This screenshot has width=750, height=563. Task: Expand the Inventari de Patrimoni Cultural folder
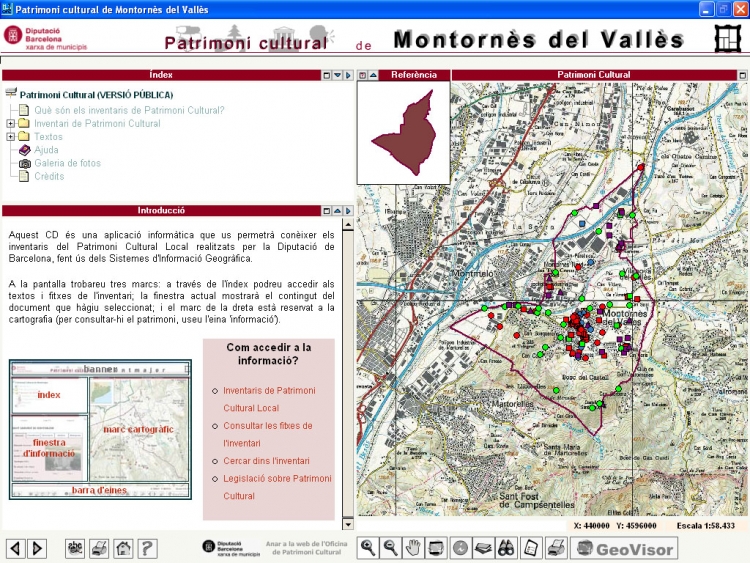[x=11, y=124]
